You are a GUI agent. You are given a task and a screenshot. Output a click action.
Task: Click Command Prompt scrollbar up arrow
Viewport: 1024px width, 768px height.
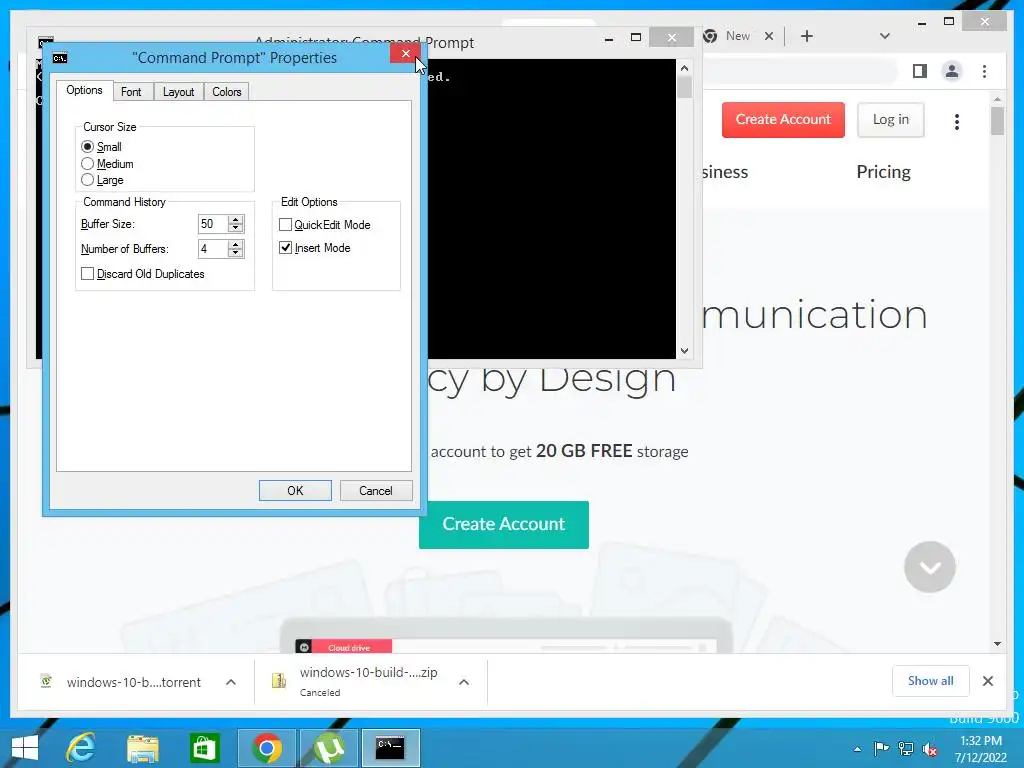(x=684, y=68)
